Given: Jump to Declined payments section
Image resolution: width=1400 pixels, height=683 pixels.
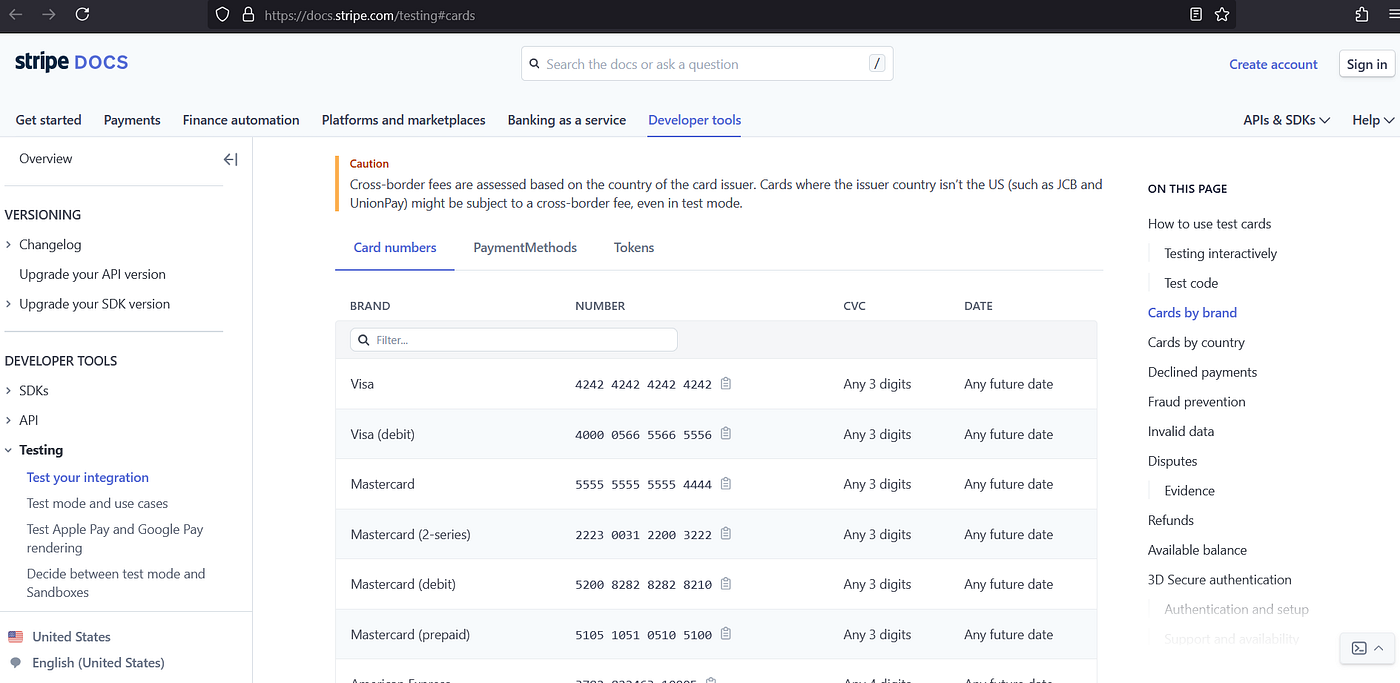Looking at the screenshot, I should click(1202, 372).
